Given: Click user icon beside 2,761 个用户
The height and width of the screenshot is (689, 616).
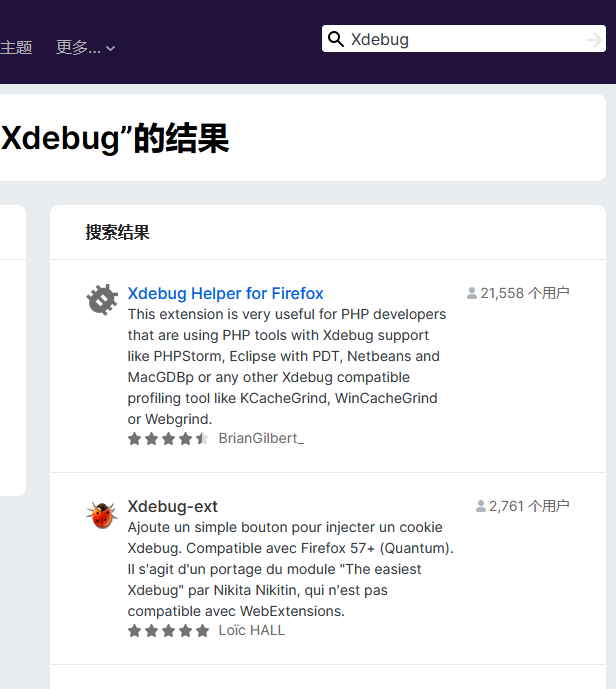Looking at the screenshot, I should [481, 506].
